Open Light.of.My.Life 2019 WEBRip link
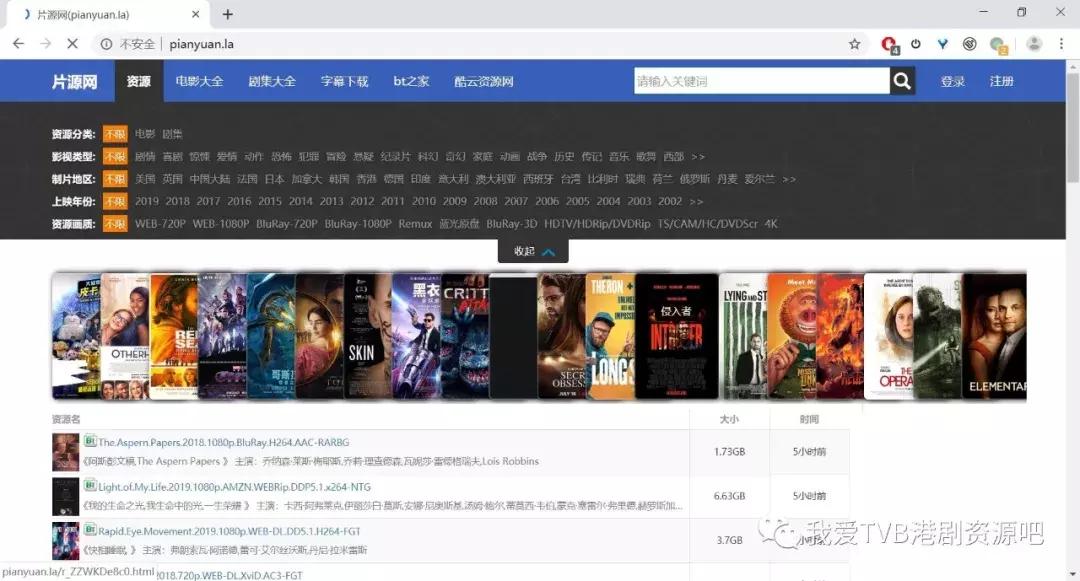 pos(235,487)
